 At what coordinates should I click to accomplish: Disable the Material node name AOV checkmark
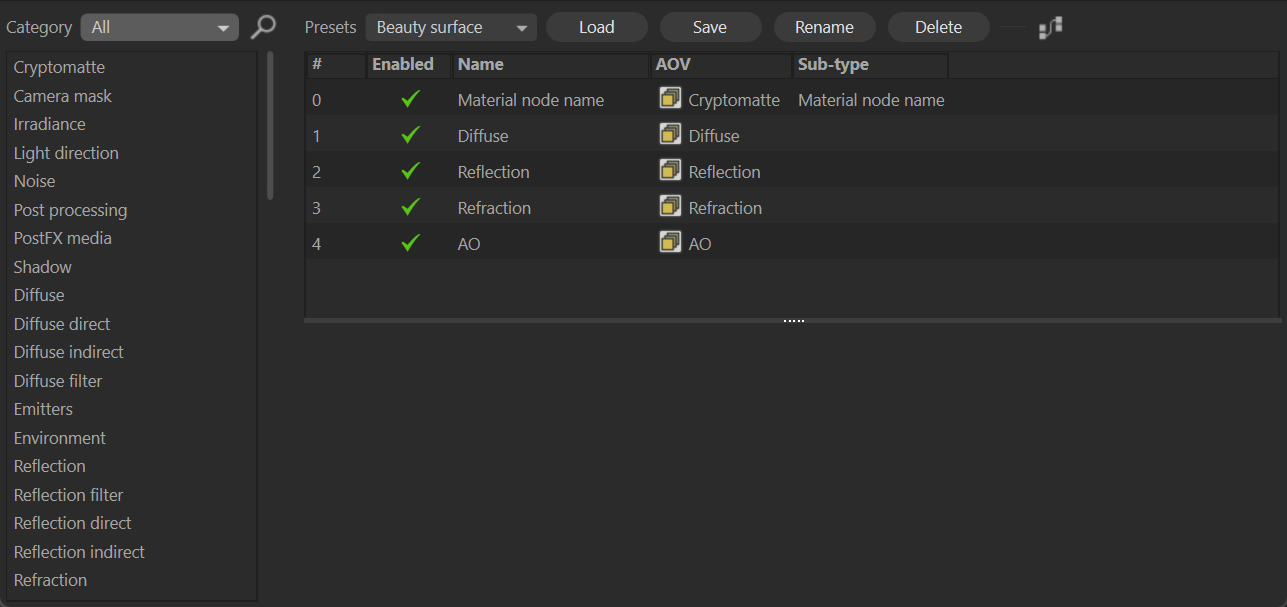[410, 100]
